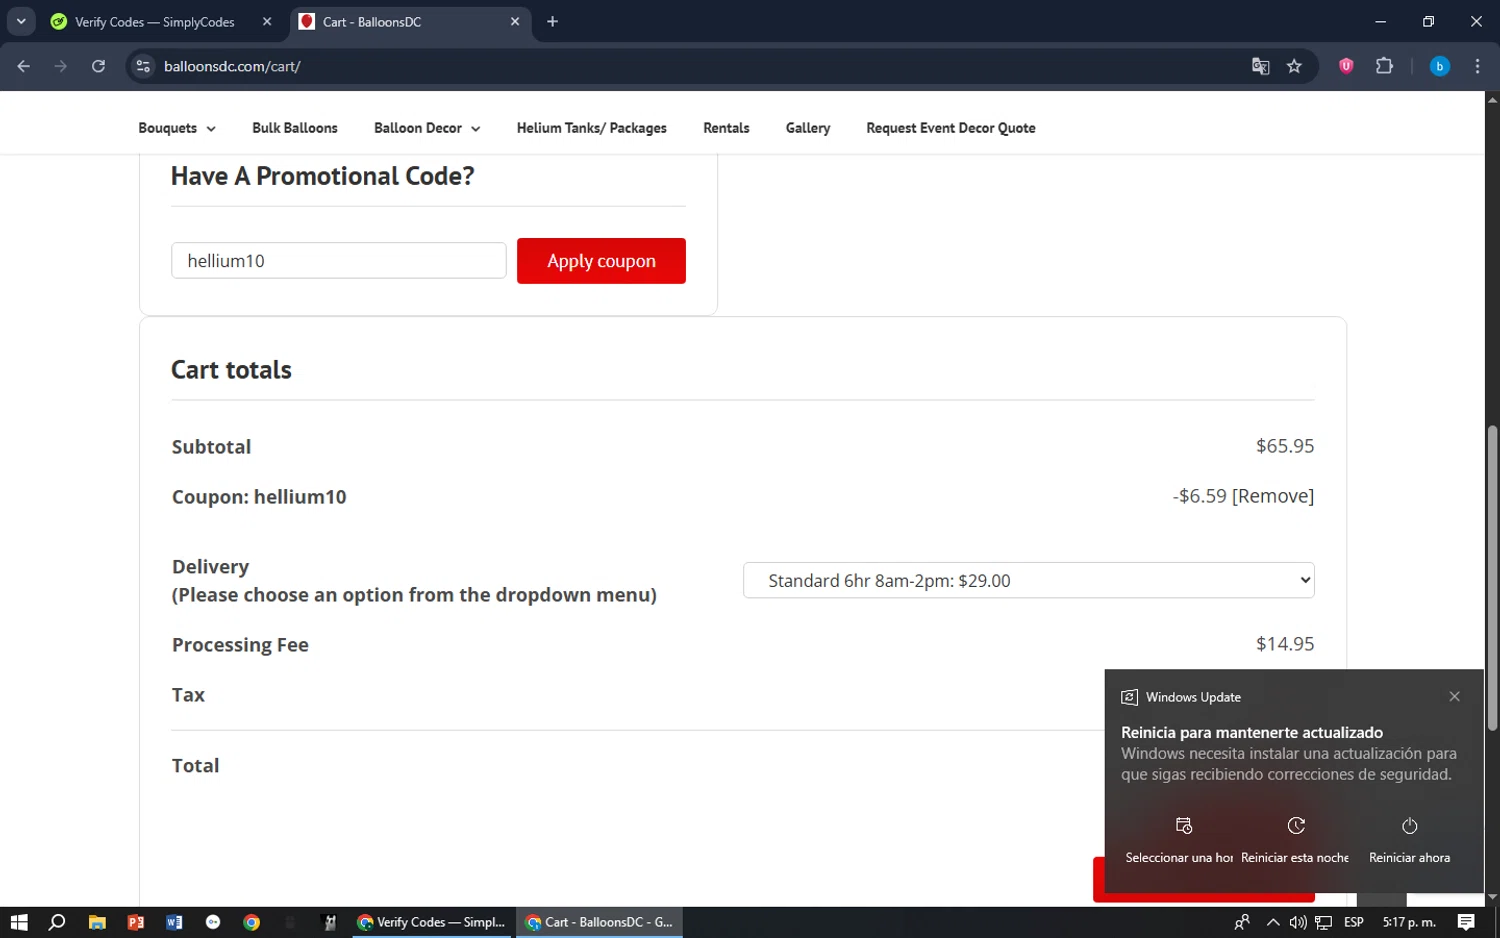1500x938 pixels.
Task: Open a new browser tab
Action: pos(552,21)
